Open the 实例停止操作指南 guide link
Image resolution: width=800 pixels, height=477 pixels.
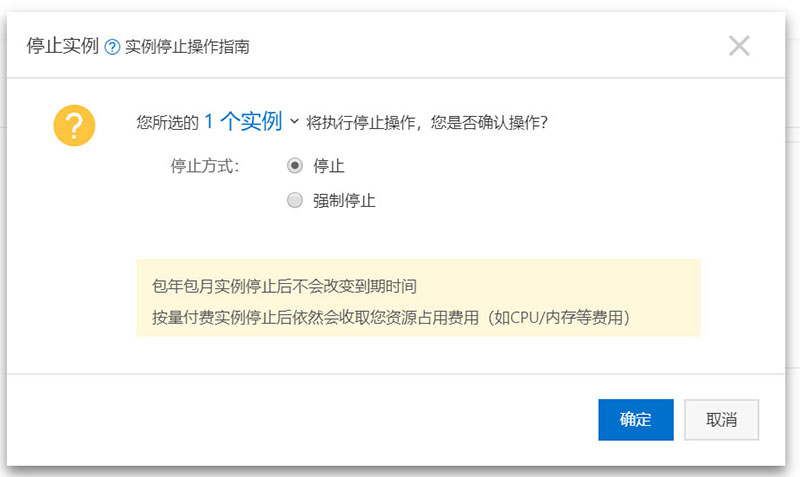(x=187, y=47)
